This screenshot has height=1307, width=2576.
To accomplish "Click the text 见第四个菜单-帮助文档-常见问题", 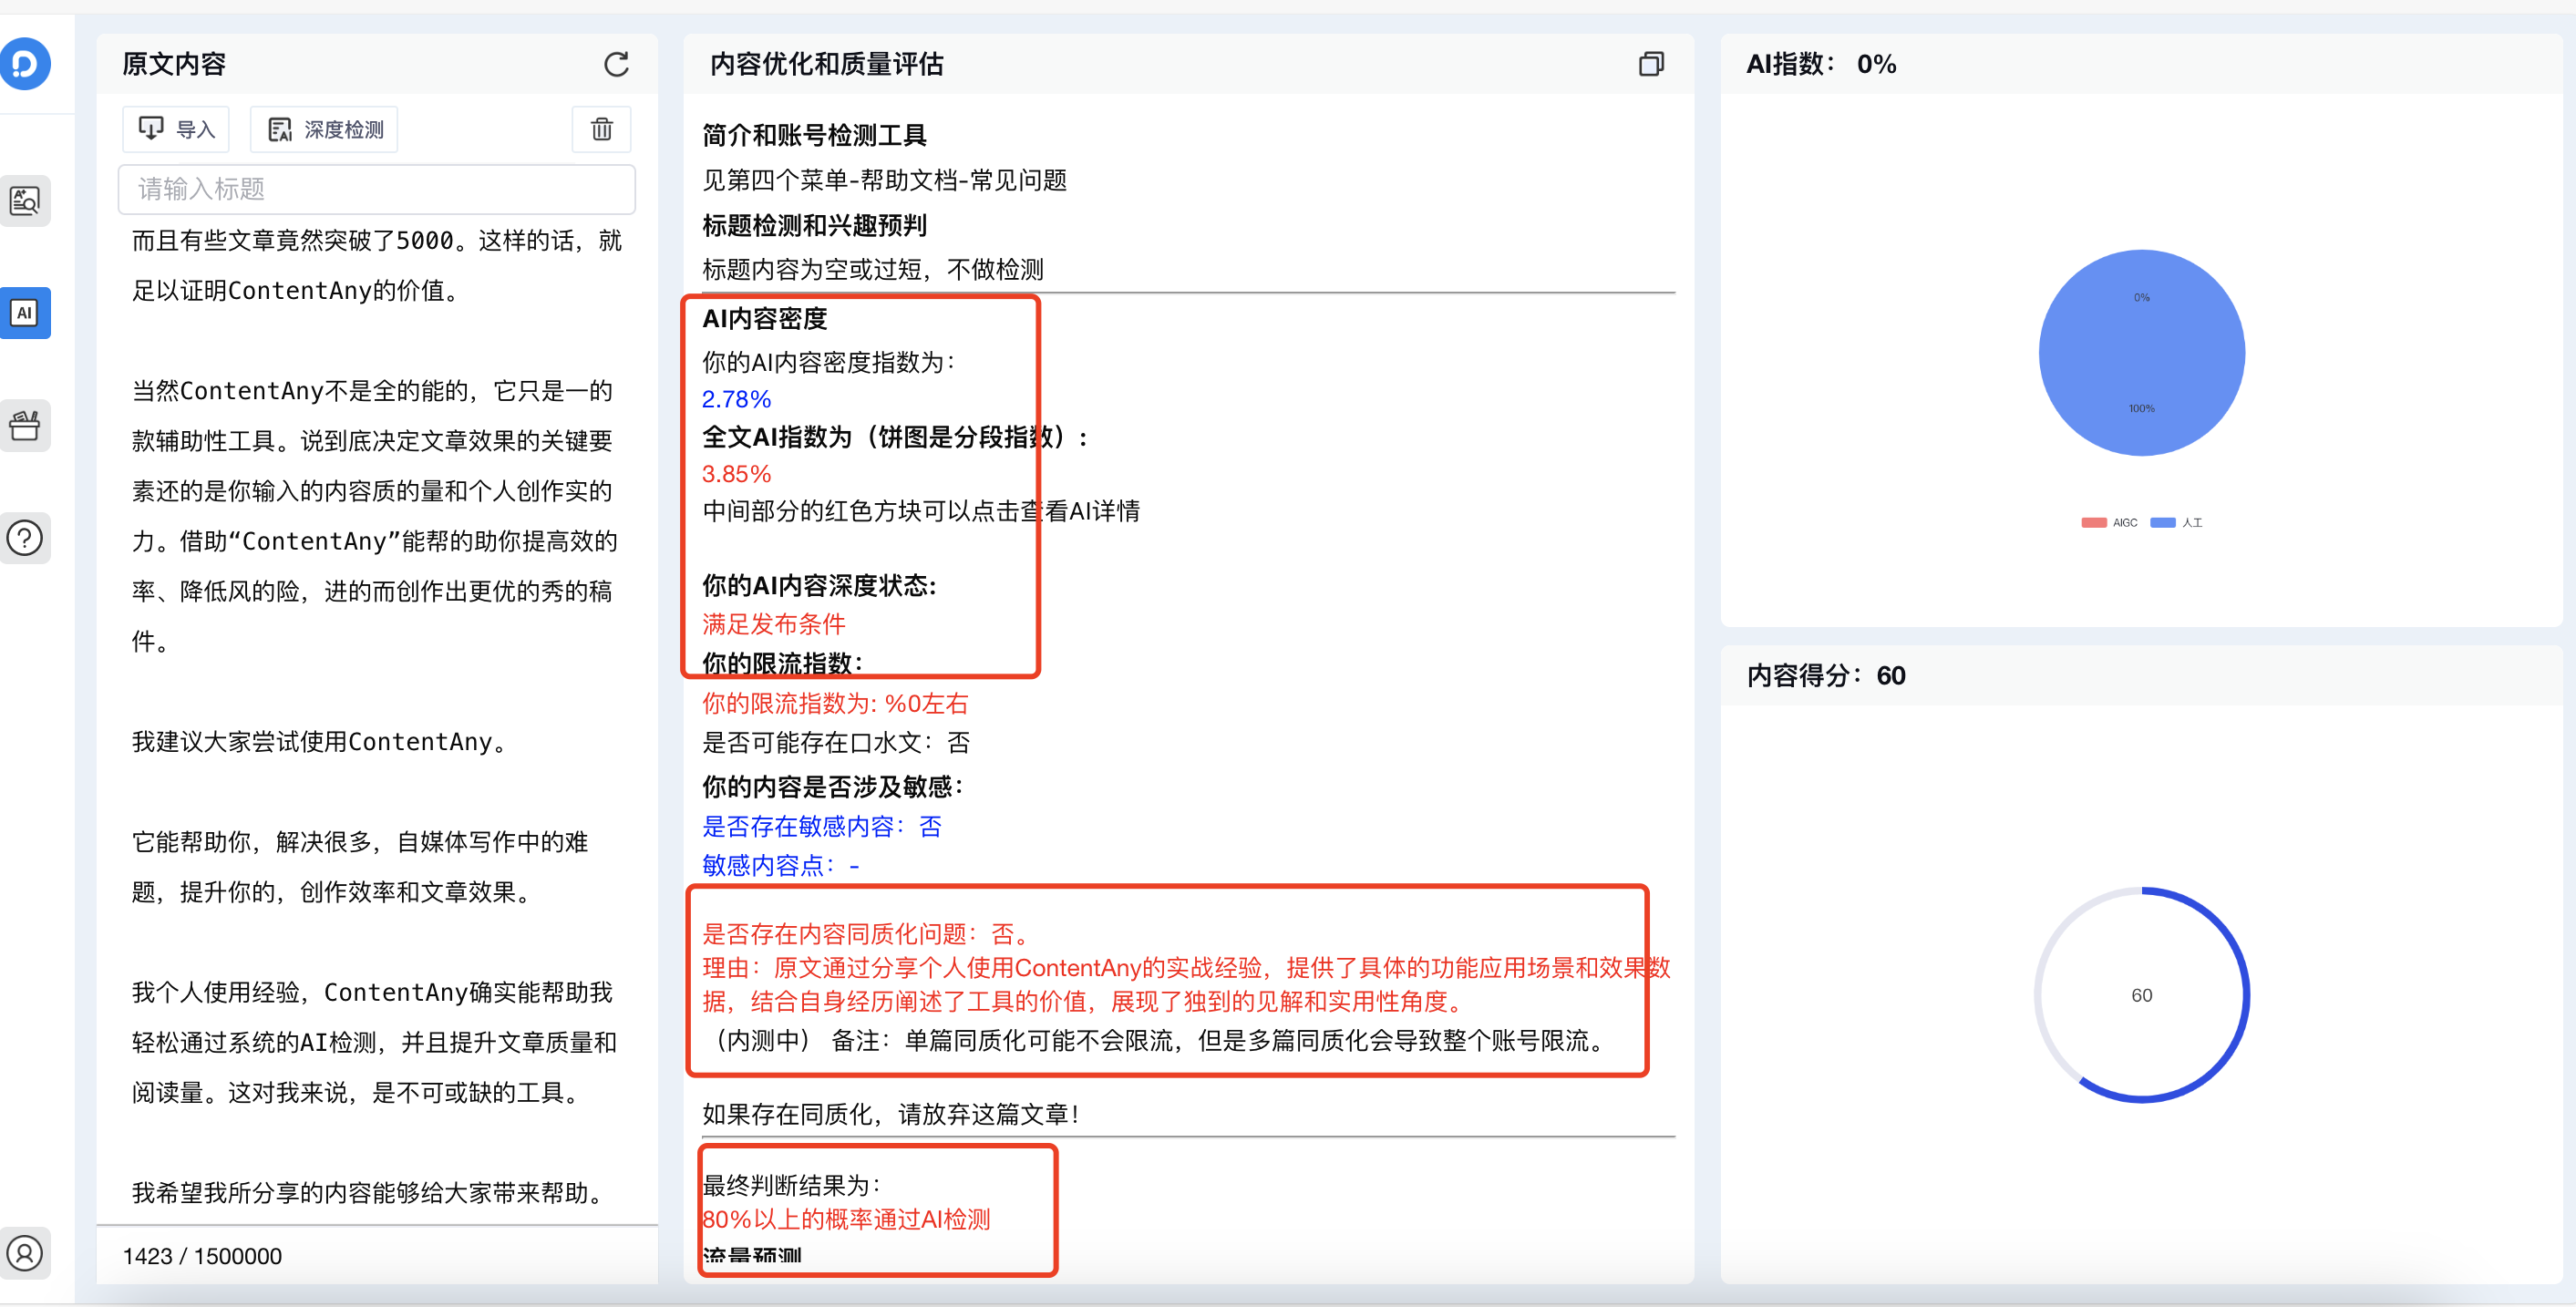I will 884,180.
